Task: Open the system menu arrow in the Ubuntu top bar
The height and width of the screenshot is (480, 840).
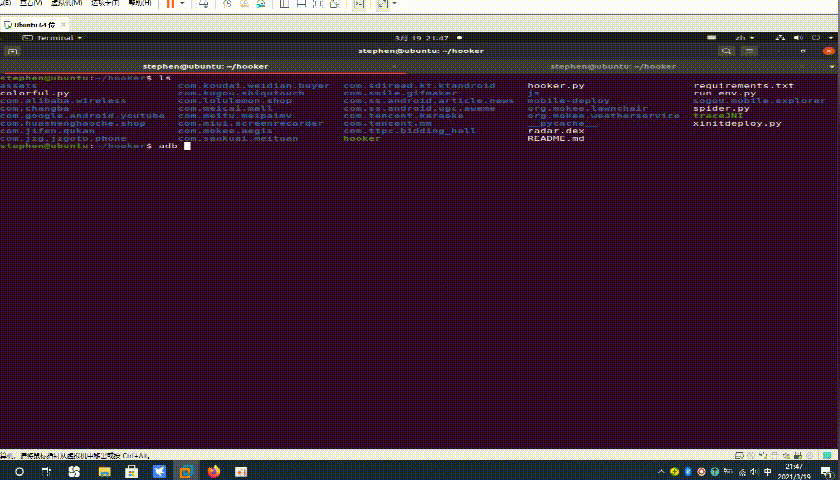Action: point(832,38)
